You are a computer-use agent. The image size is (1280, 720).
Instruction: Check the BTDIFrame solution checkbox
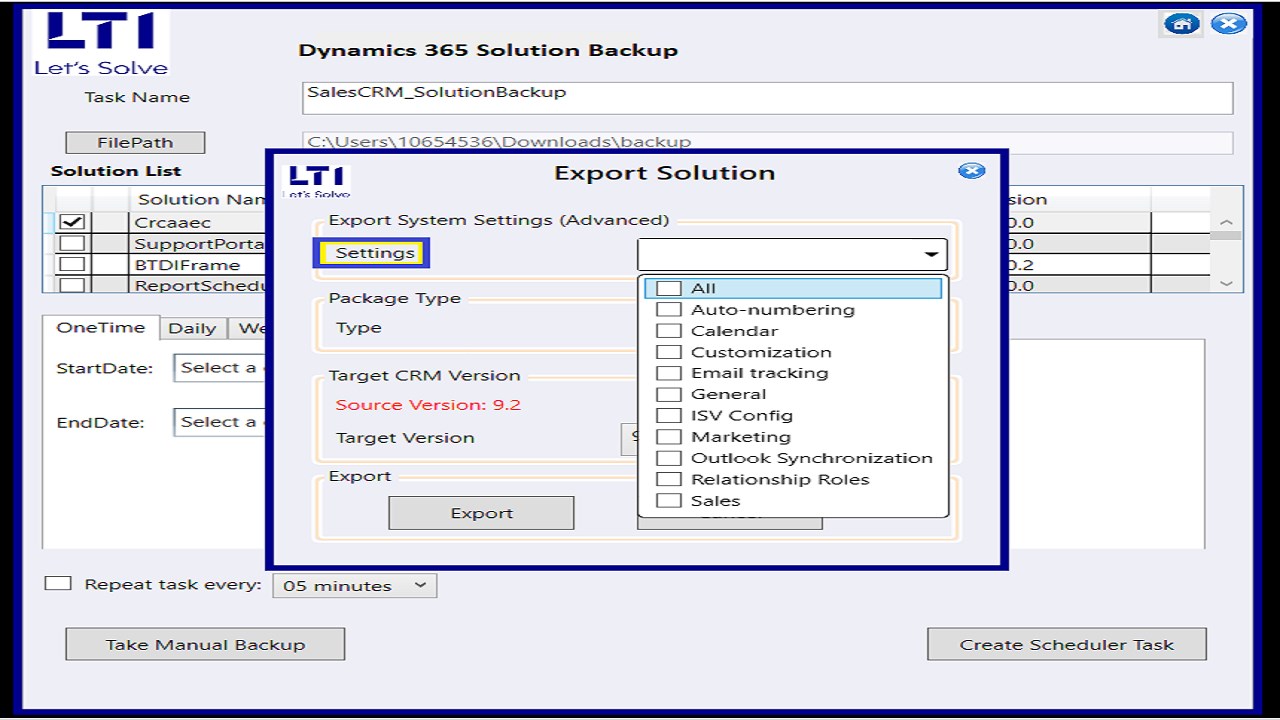(72, 264)
